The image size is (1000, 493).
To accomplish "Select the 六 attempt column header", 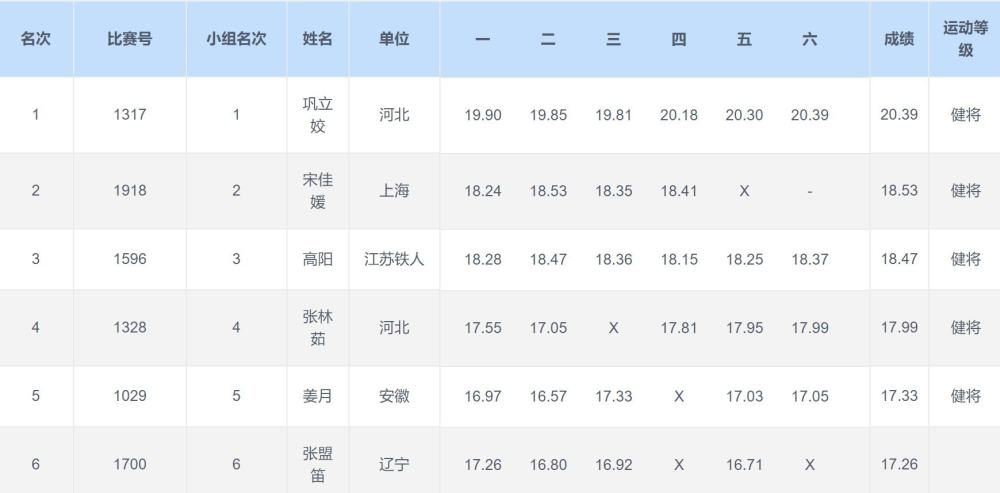I will point(809,40).
